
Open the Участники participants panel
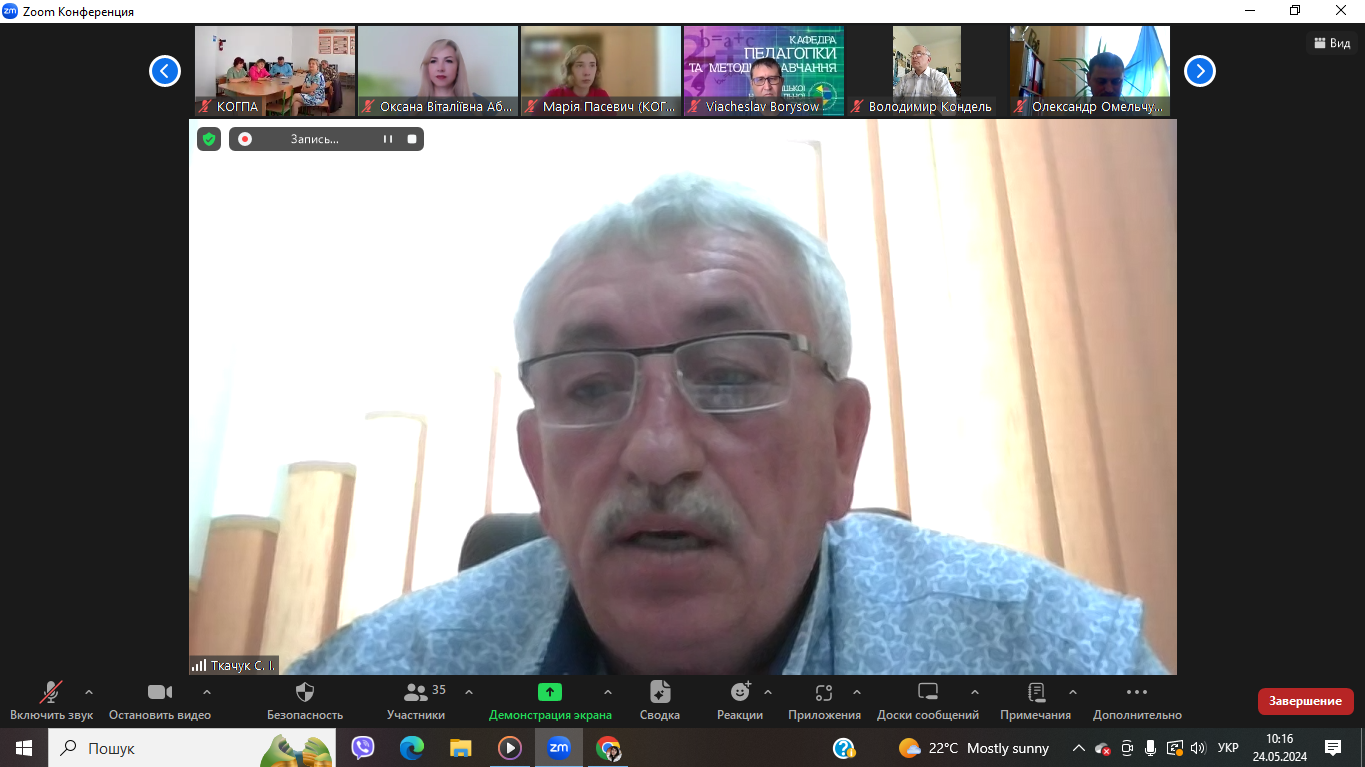(416, 692)
